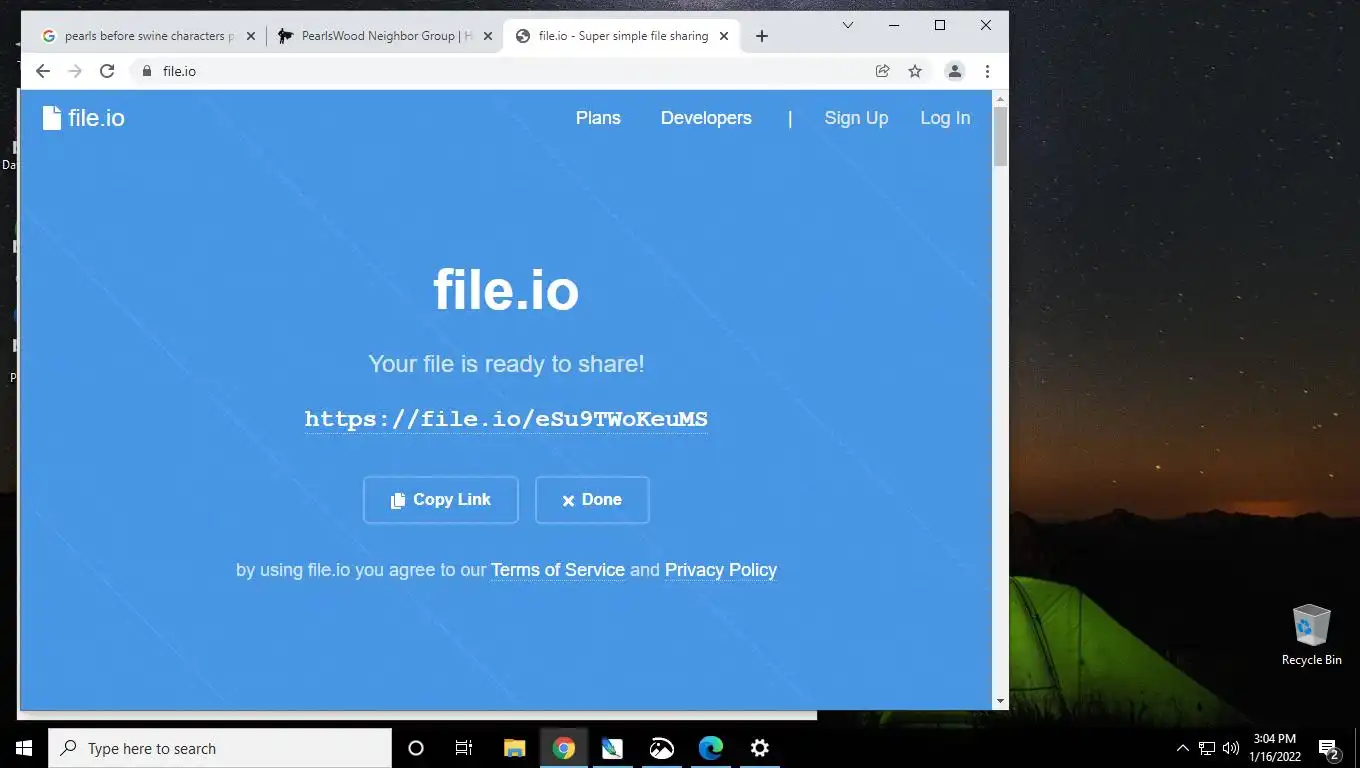Open Chrome three-dot menu
The width and height of the screenshot is (1360, 768).
coord(987,71)
